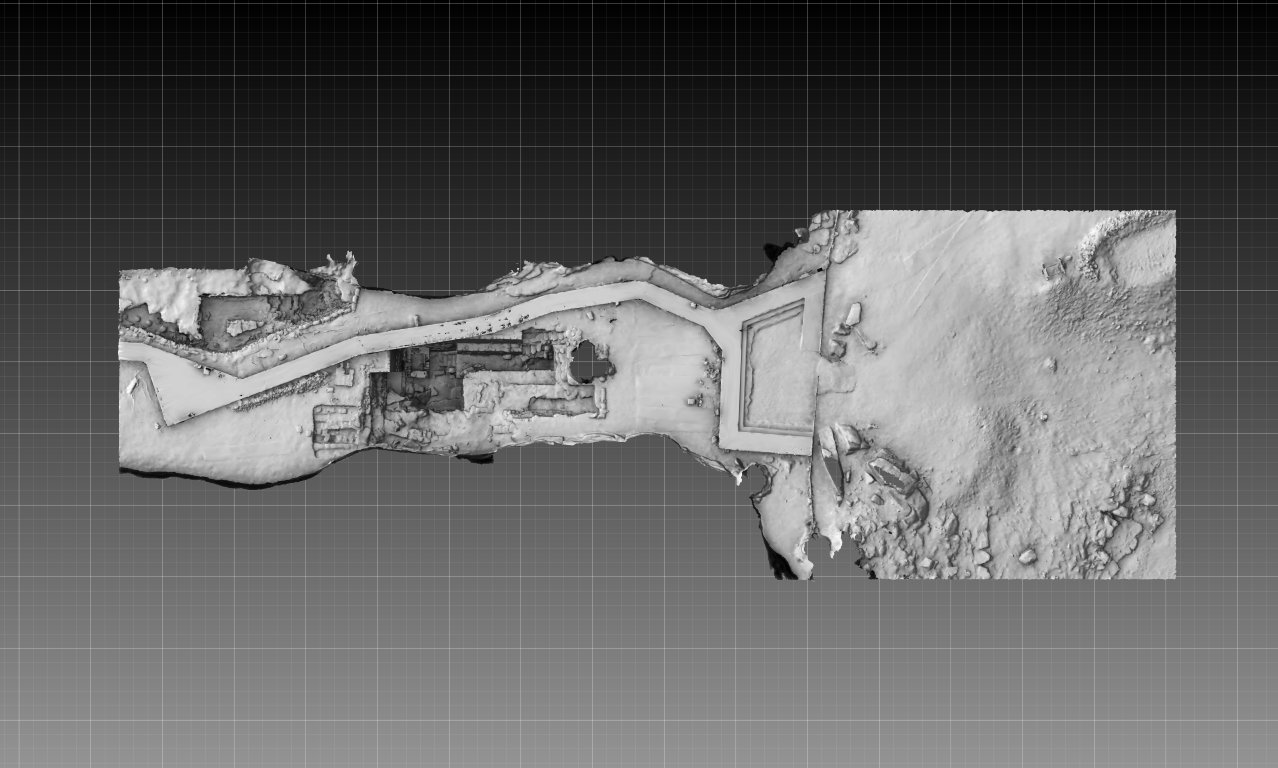This screenshot has height=768, width=1278.
Task: Pick the rectangular foundation outline left of the trench
Action: pyautogui.click(x=338, y=427)
